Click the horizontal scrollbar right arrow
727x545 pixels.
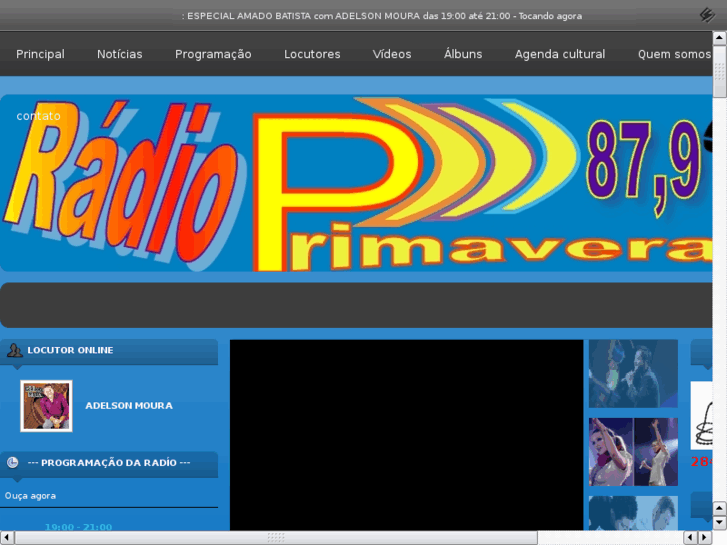tap(705, 538)
